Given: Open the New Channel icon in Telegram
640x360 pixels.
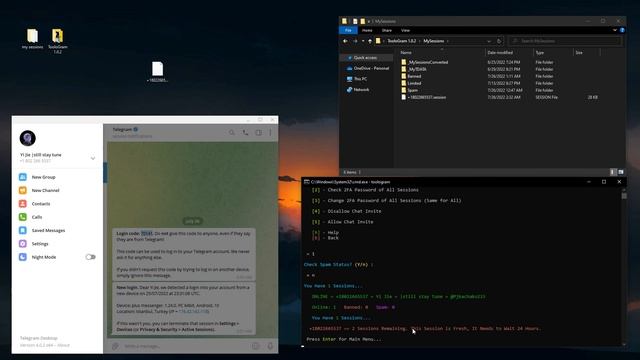Looking at the screenshot, I should click(23, 190).
